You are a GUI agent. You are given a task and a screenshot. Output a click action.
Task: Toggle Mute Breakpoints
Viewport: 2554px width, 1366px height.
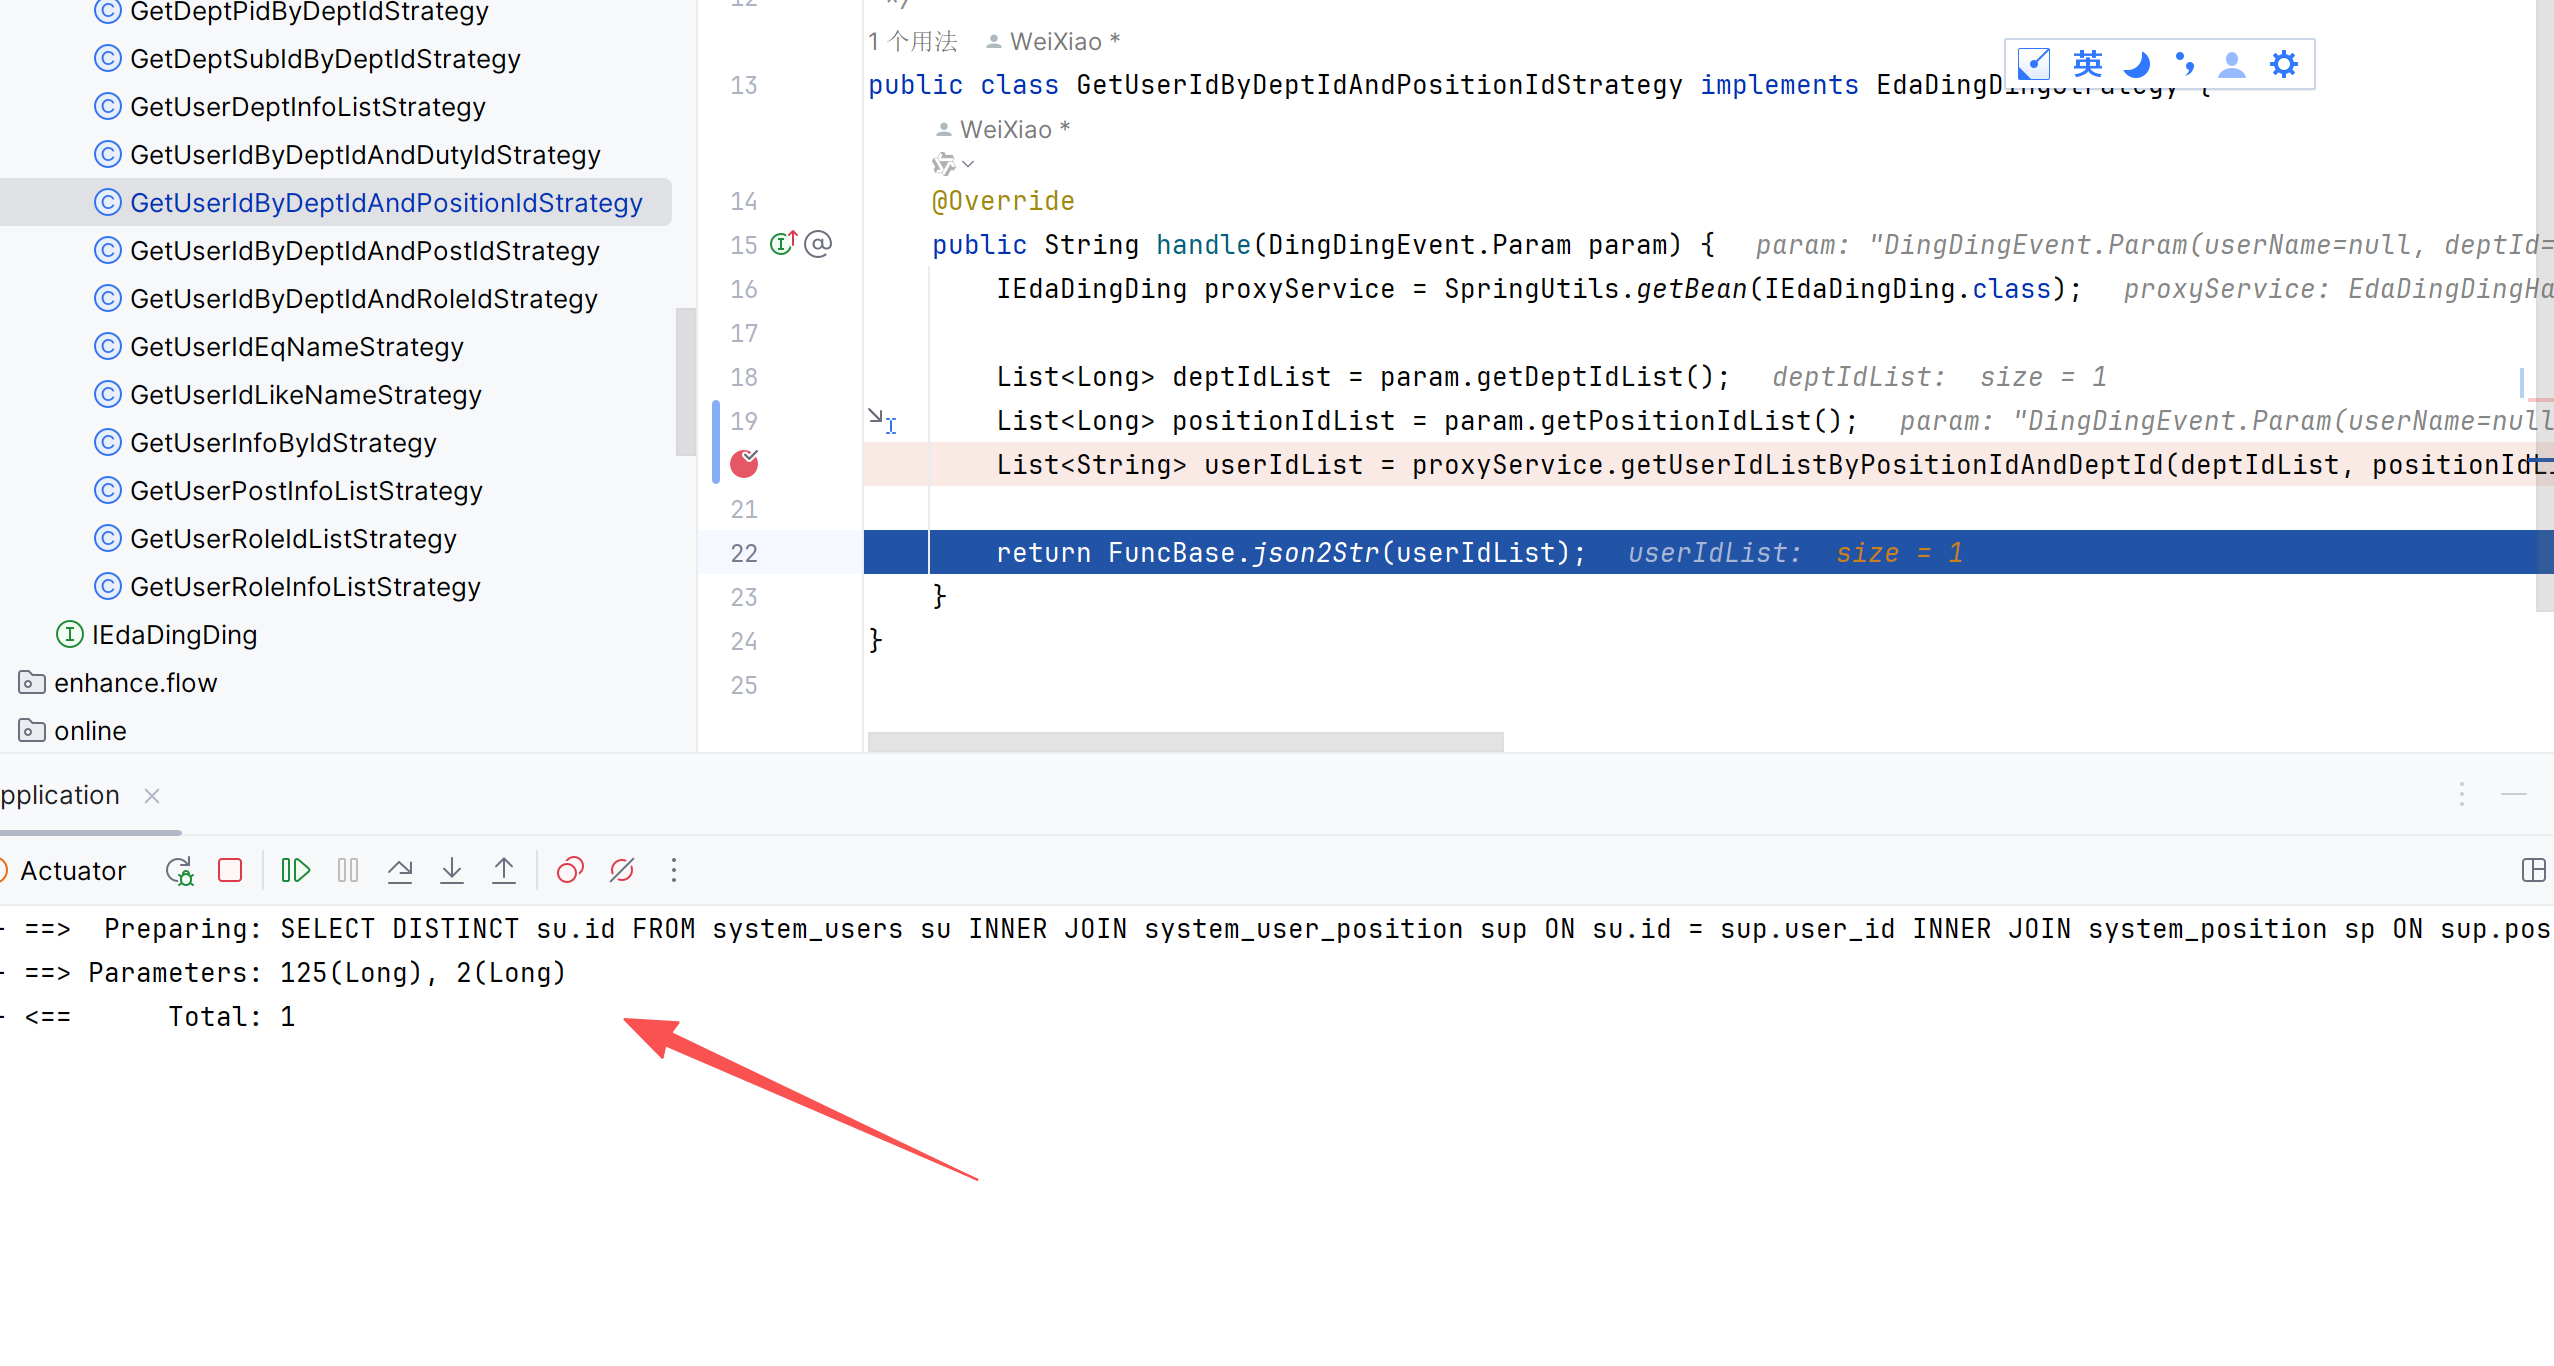[622, 870]
